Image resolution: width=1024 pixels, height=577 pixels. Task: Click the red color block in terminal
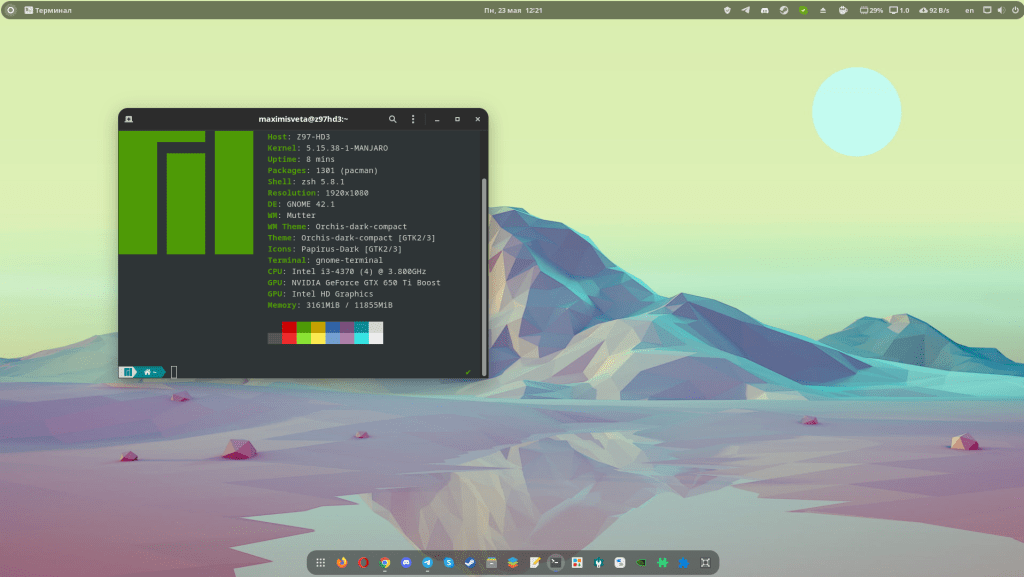tap(289, 327)
